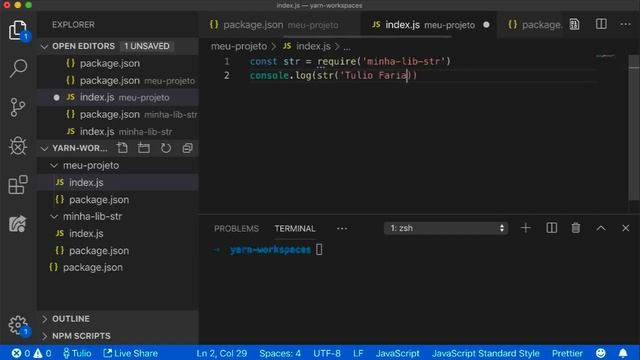Image resolution: width=640 pixels, height=360 pixels.
Task: Open package.json minha-lib-str in Open Editors
Action: 118,115
